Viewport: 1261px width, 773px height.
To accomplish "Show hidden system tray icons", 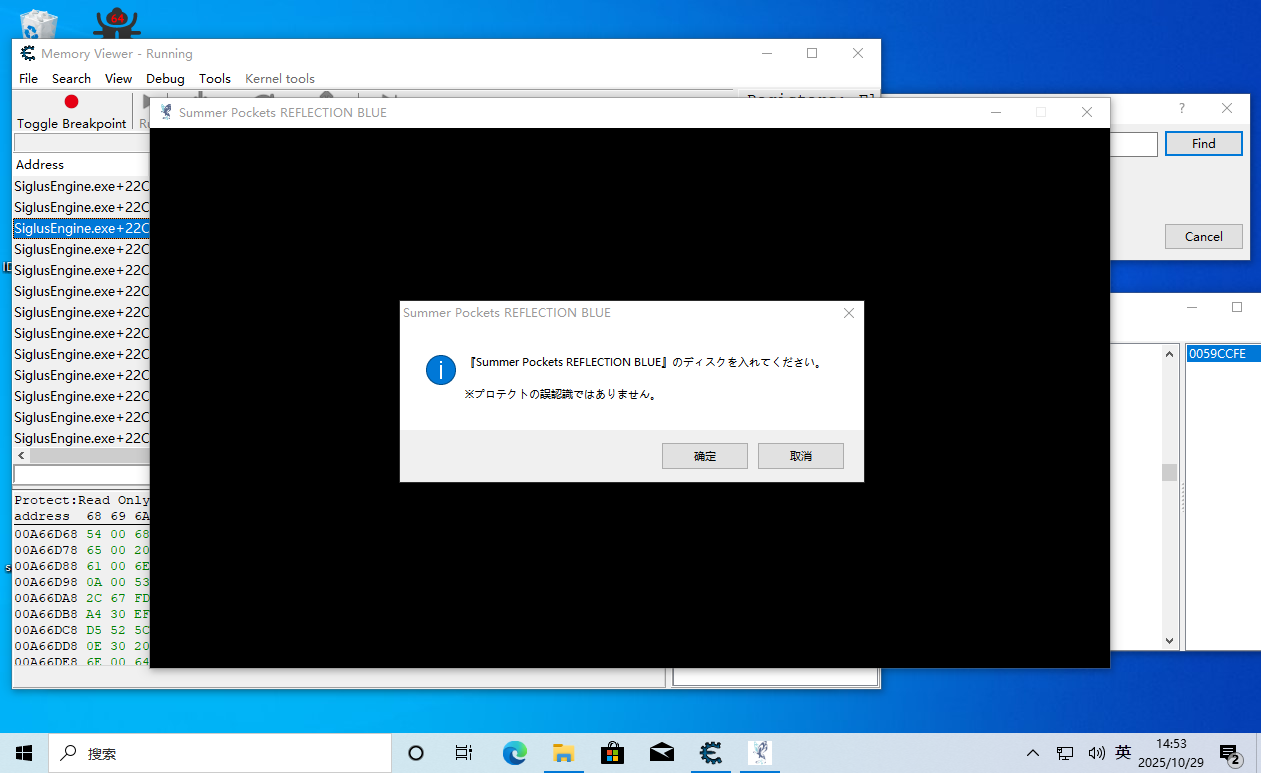I will 1033,753.
